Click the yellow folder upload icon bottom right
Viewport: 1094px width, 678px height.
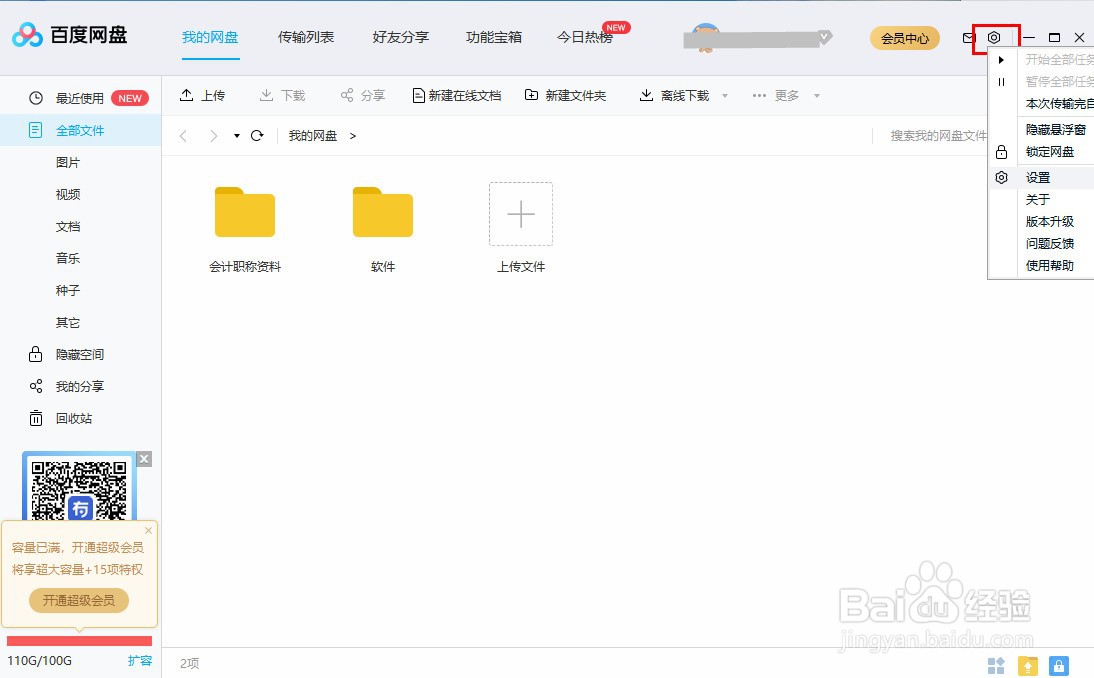(x=1027, y=665)
